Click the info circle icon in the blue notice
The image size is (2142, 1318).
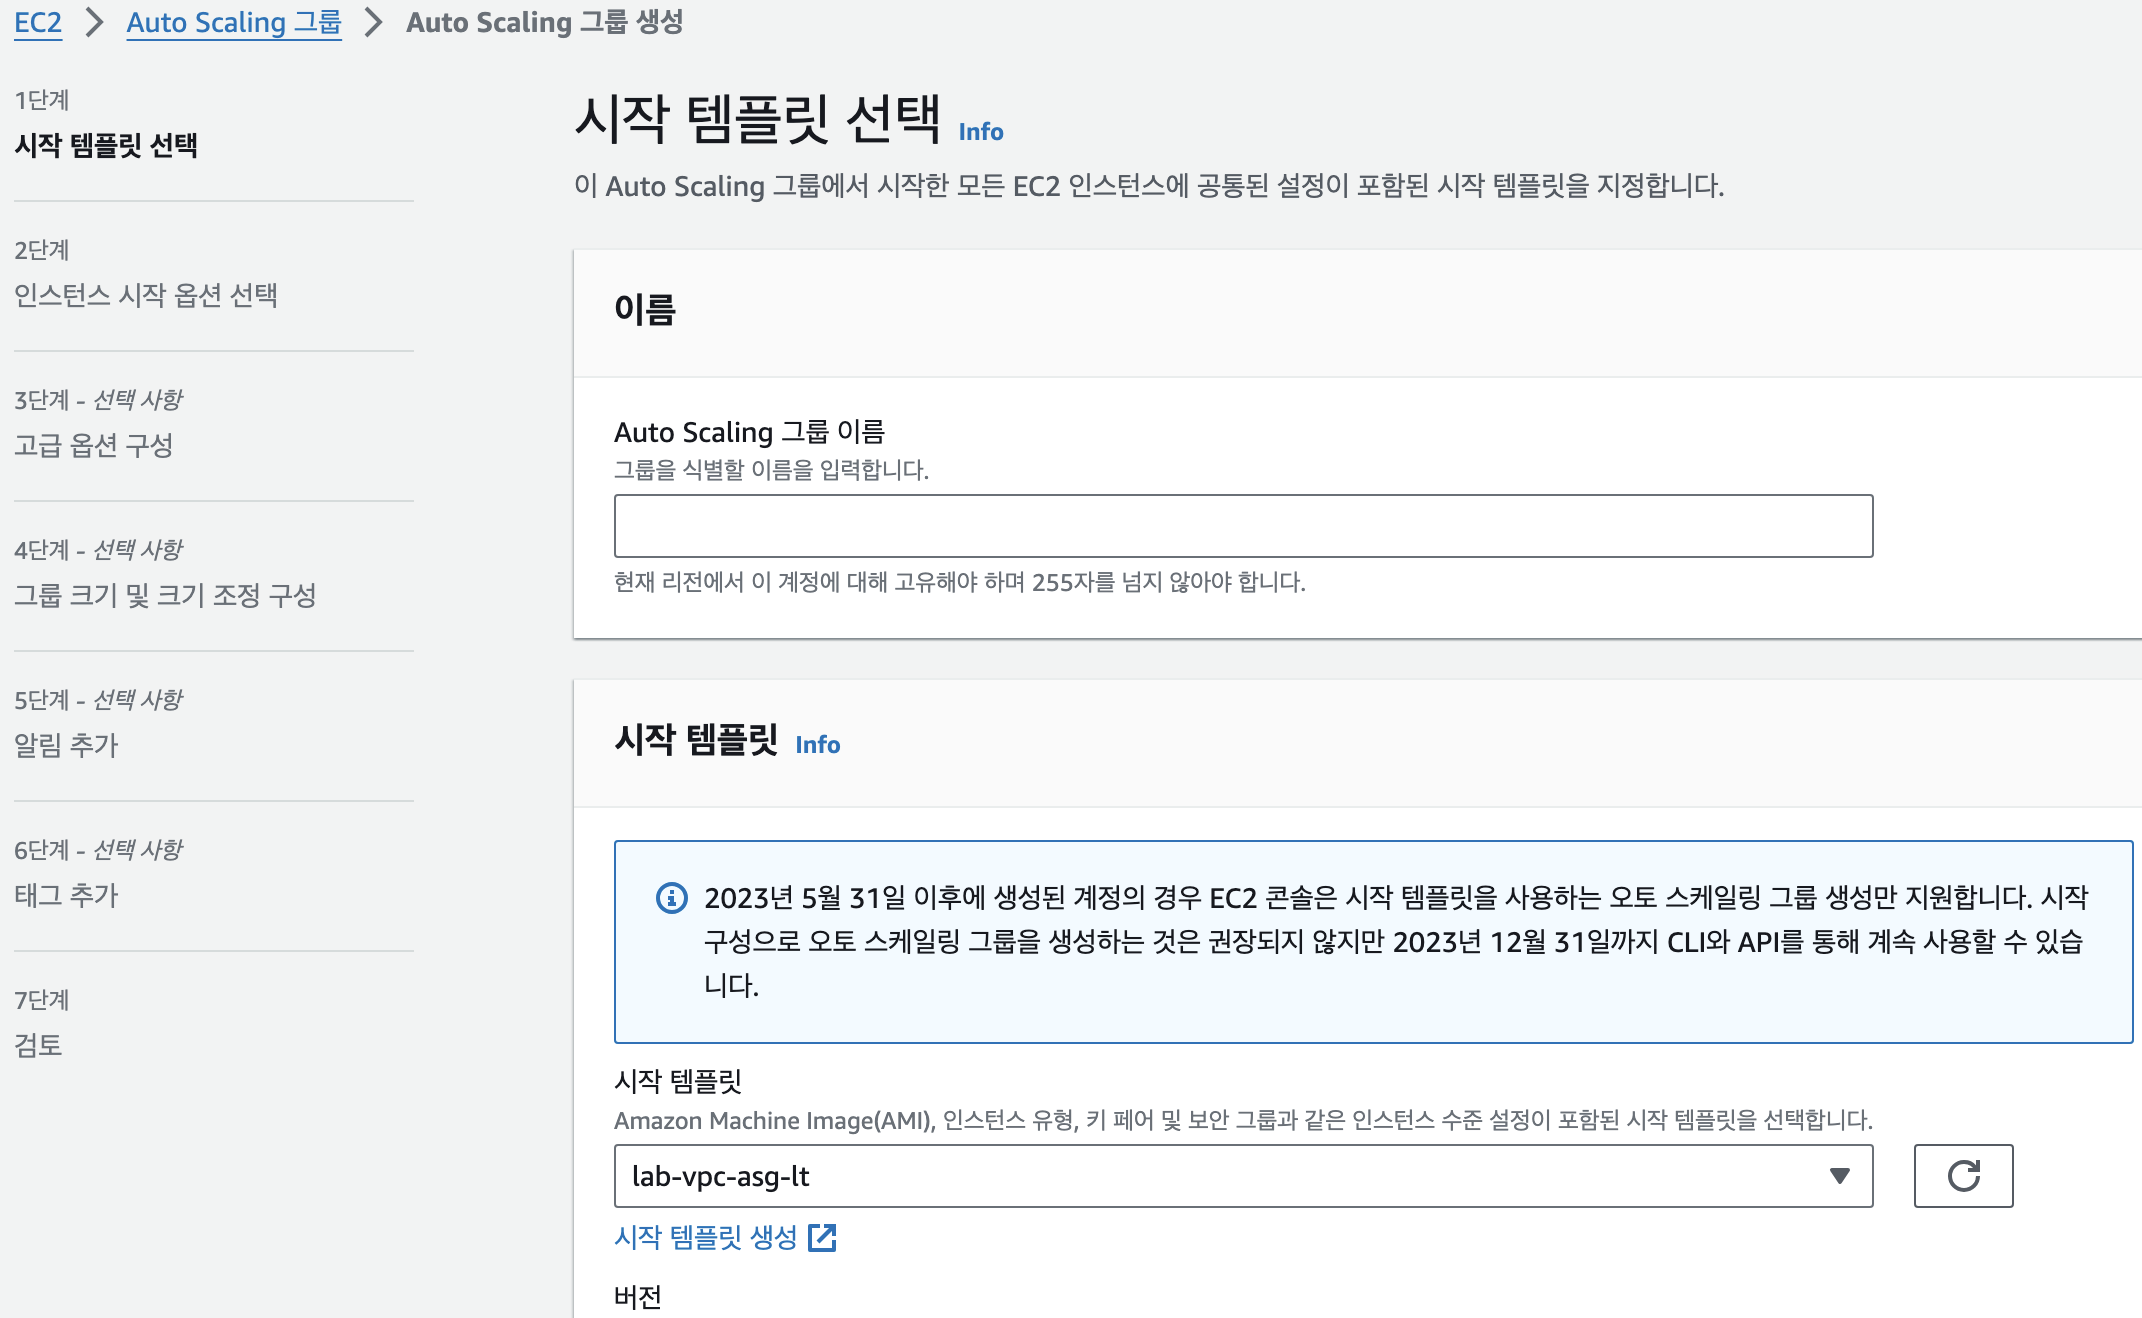coord(671,898)
